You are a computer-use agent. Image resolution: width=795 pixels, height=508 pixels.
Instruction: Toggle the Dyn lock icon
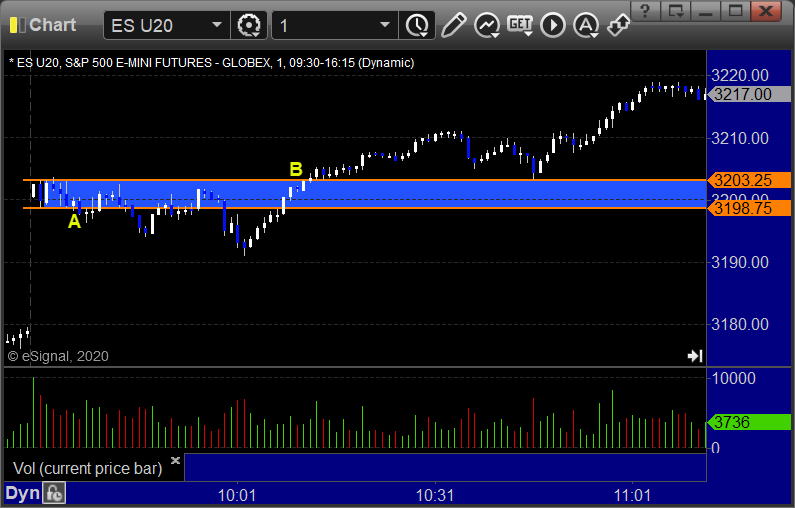point(54,493)
